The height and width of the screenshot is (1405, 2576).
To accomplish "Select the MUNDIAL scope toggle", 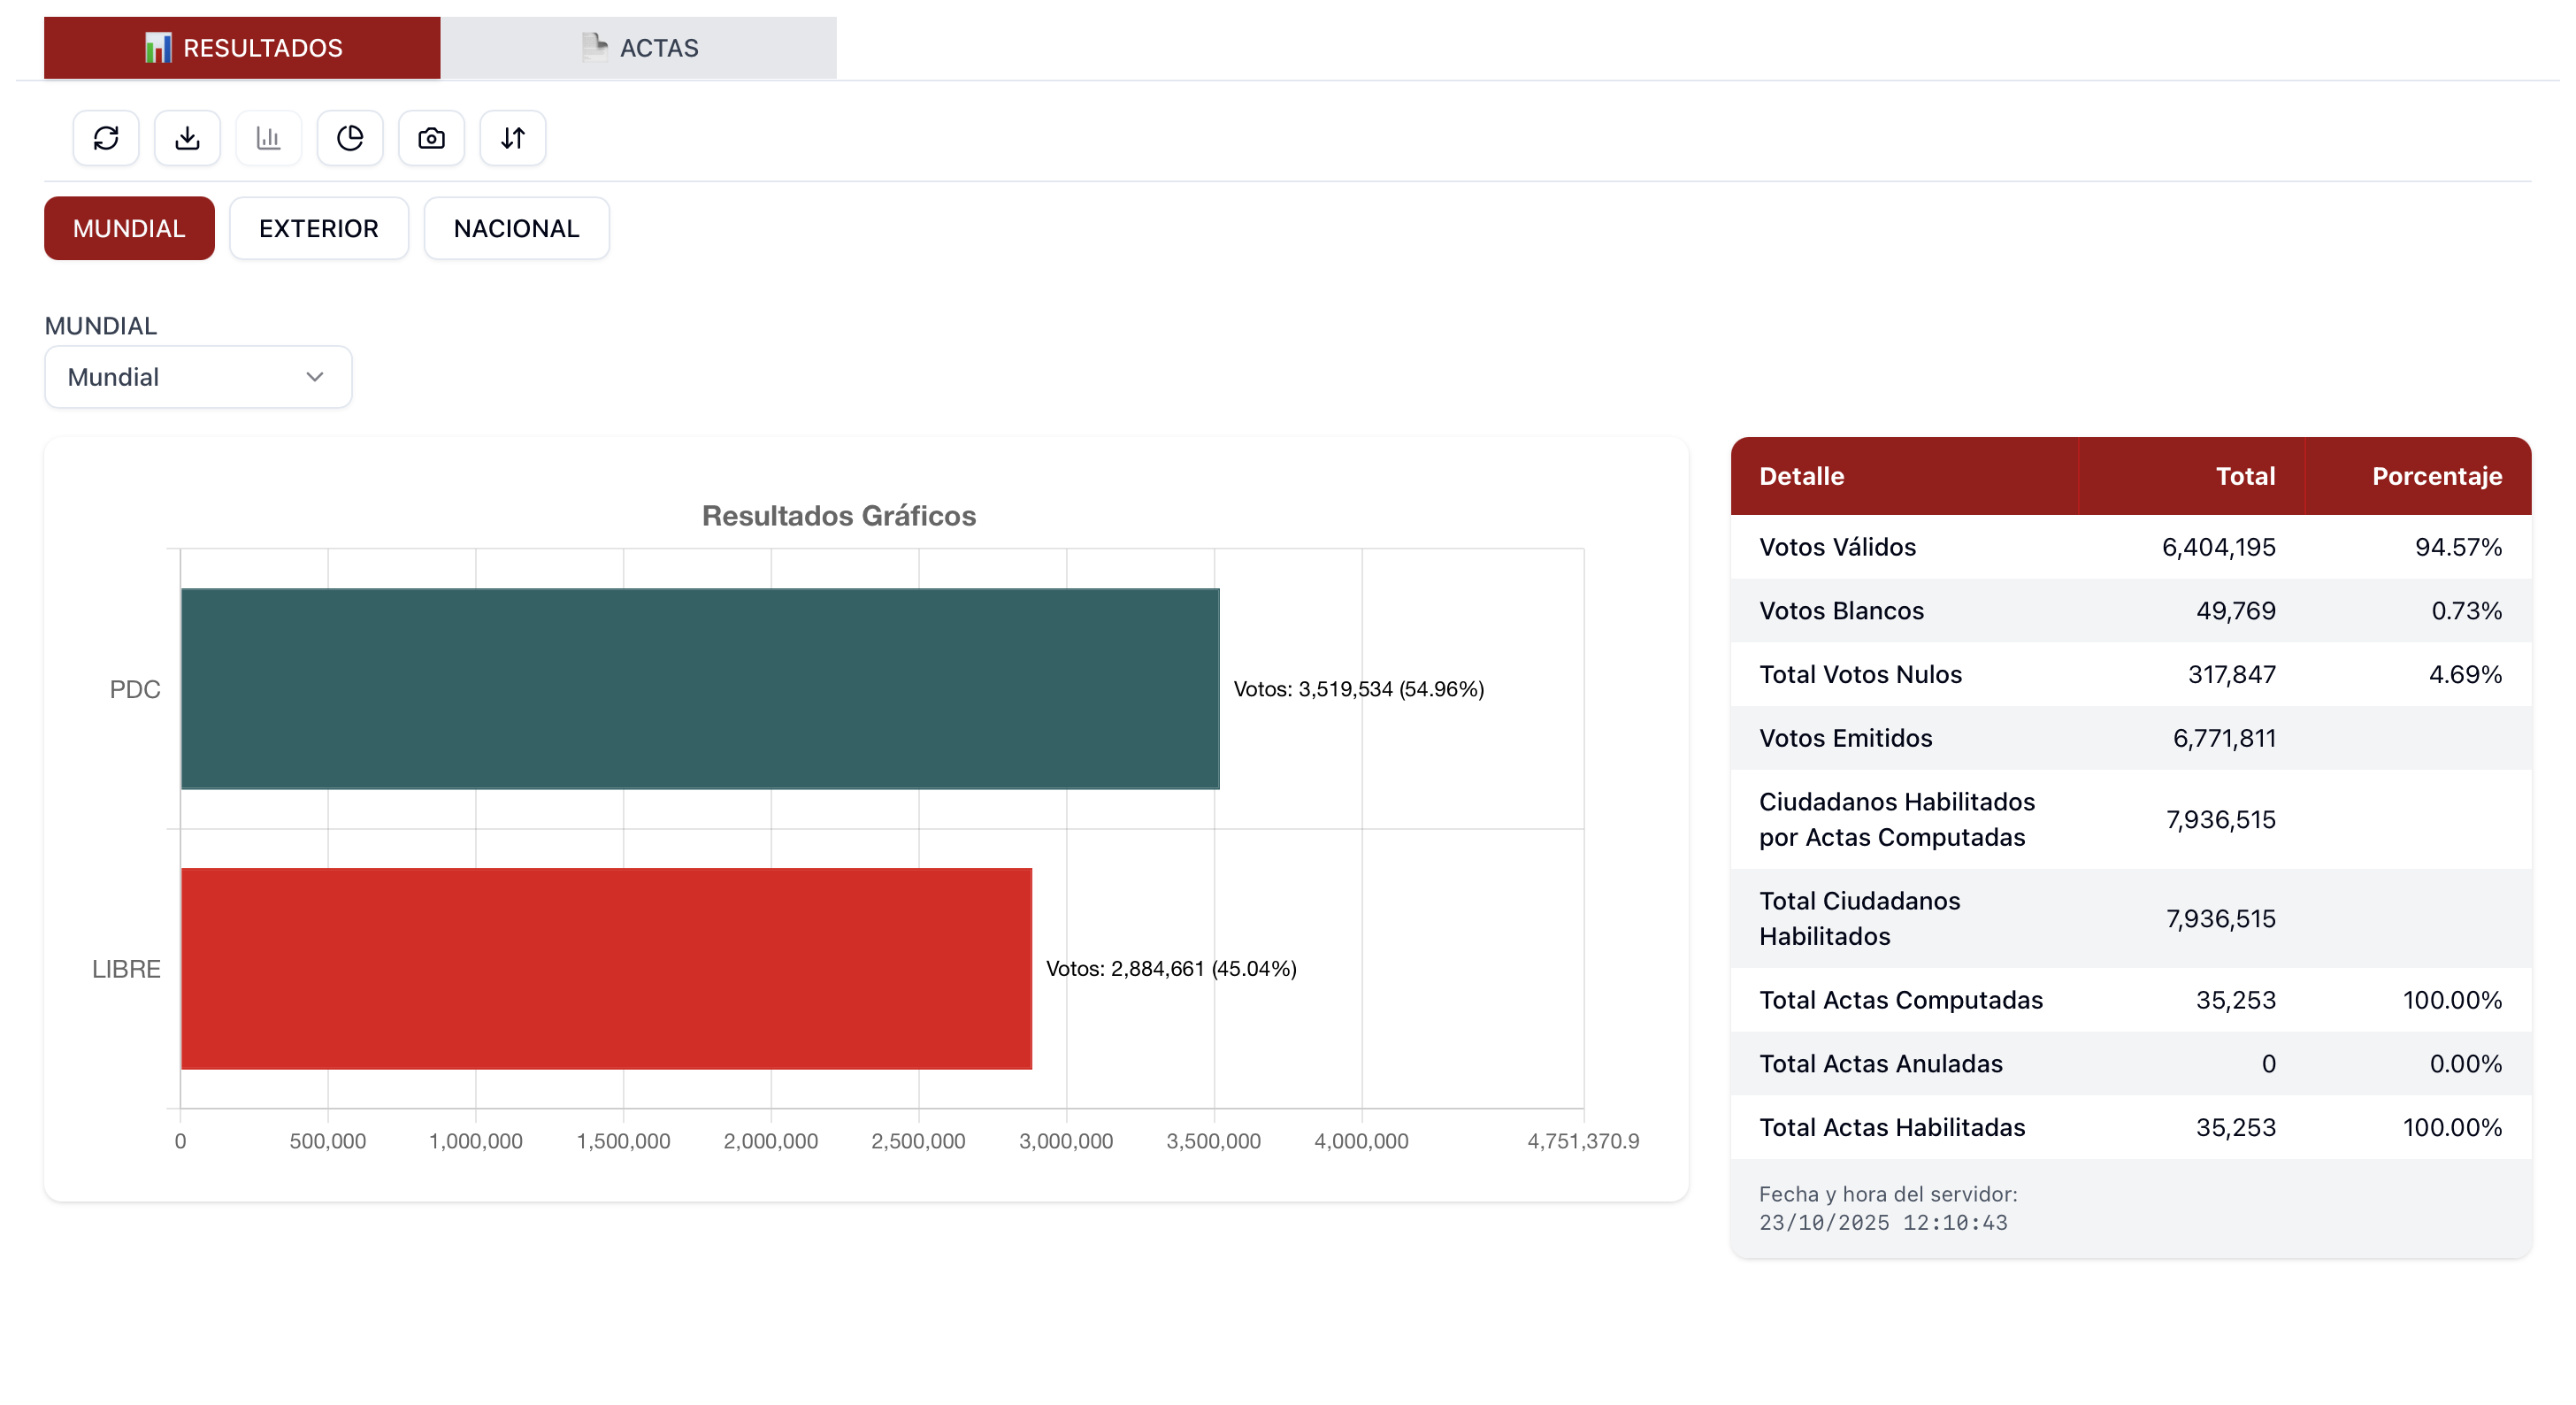I will pyautogui.click(x=129, y=228).
